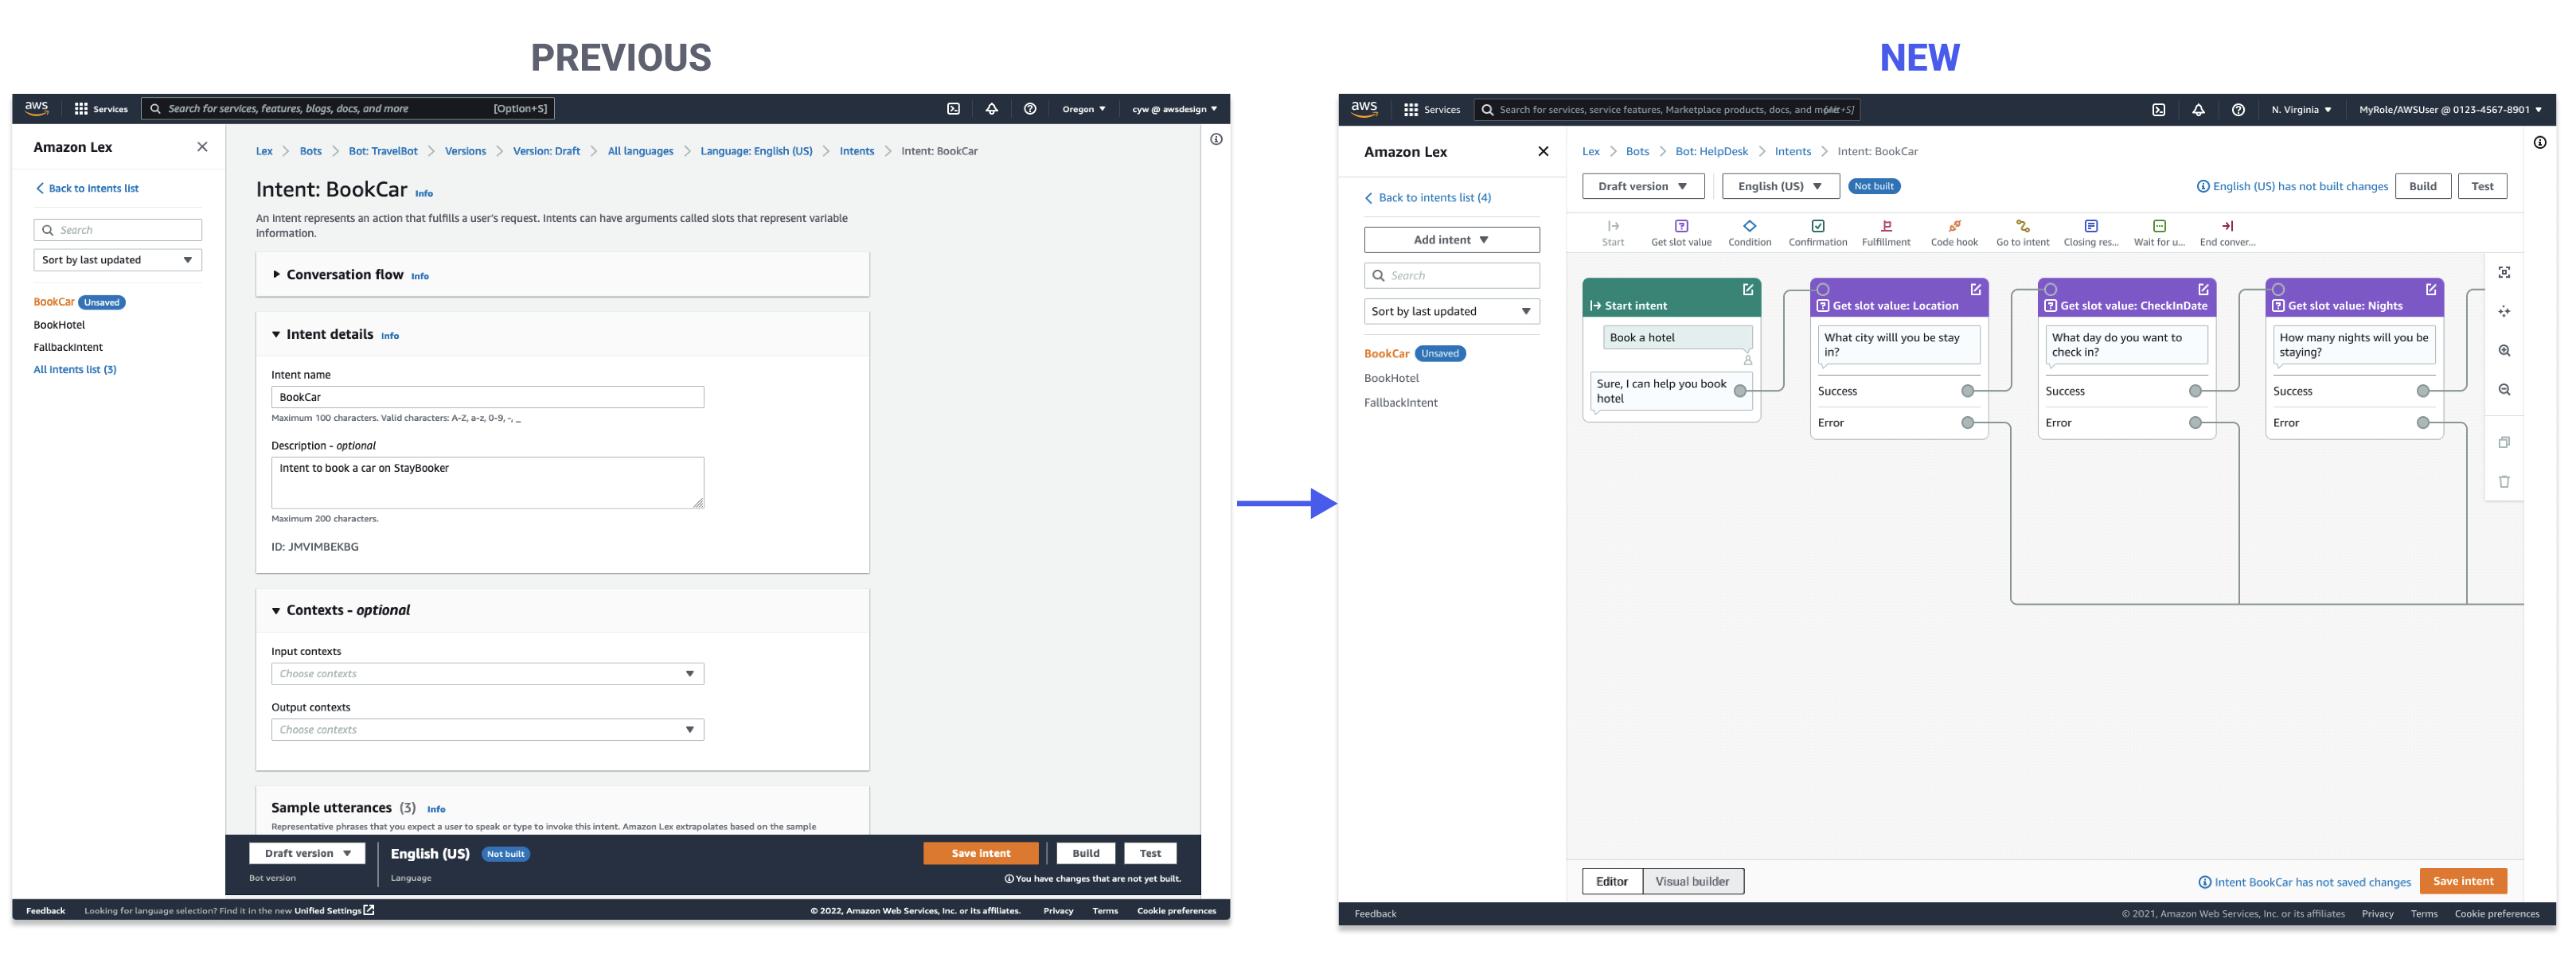Zoom out on the visual builder canvas
This screenshot has width=2576, height=958.
pyautogui.click(x=2504, y=389)
